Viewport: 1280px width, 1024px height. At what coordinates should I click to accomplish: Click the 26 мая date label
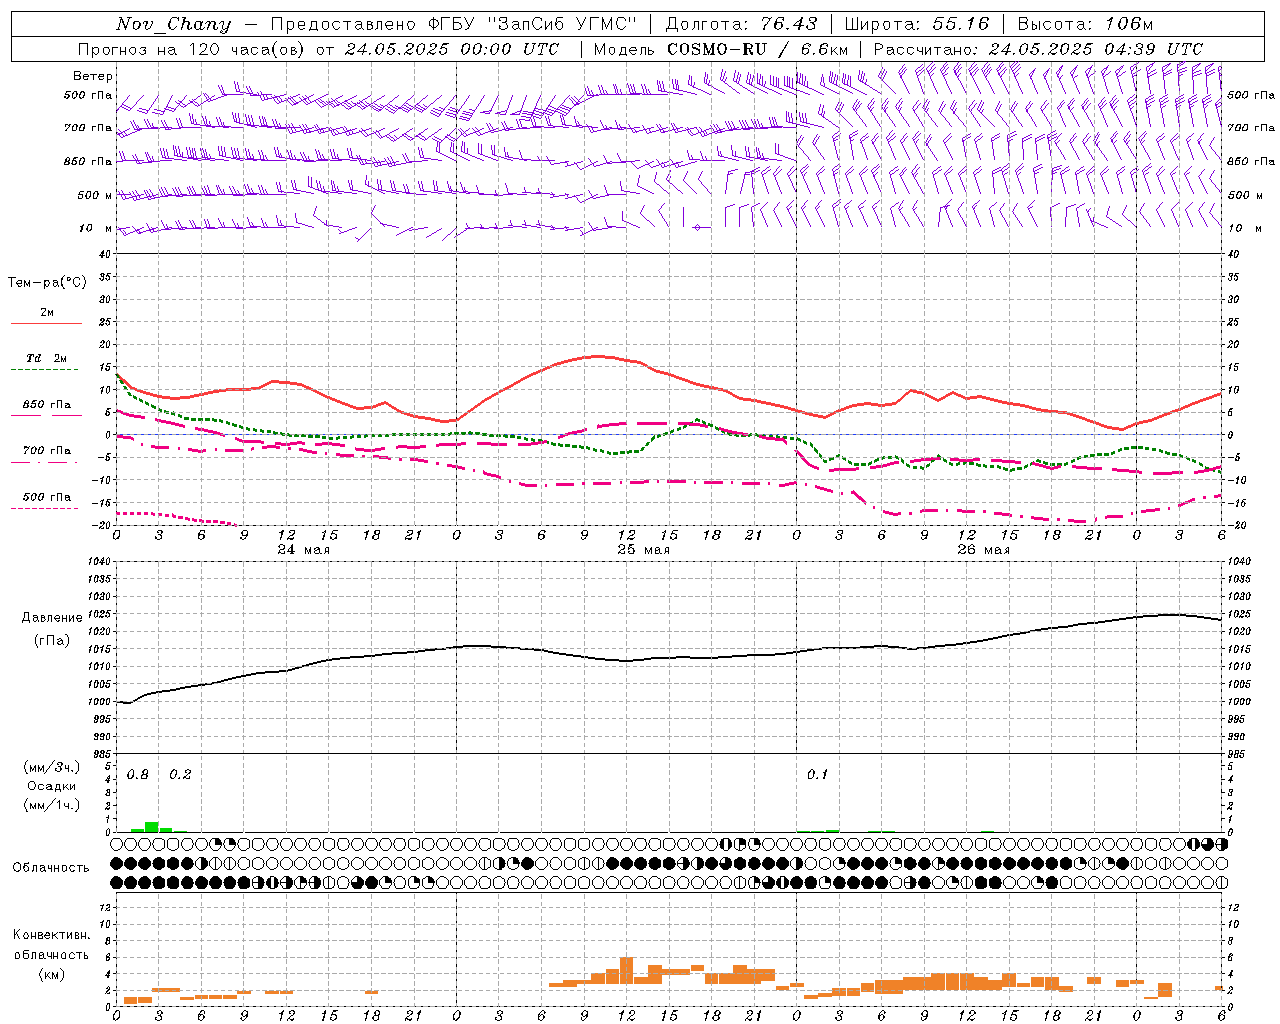[983, 550]
